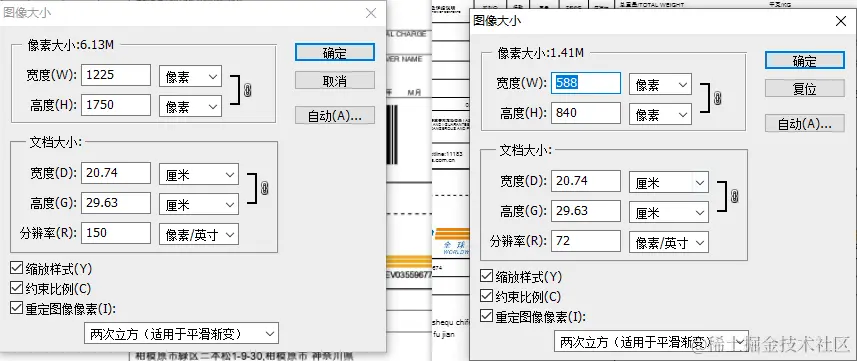Close the right 图像大小 dialog
This screenshot has height=361, width=857.
coord(842,21)
